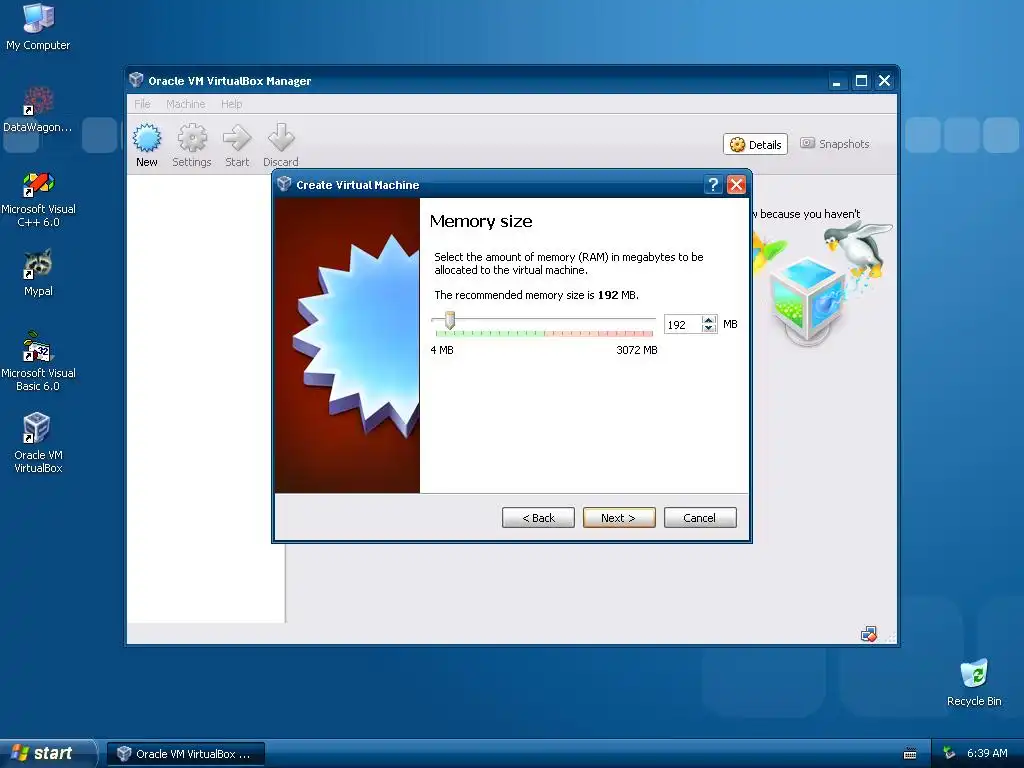Click the 4 MB minimum label
The width and height of the screenshot is (1024, 768).
point(442,350)
